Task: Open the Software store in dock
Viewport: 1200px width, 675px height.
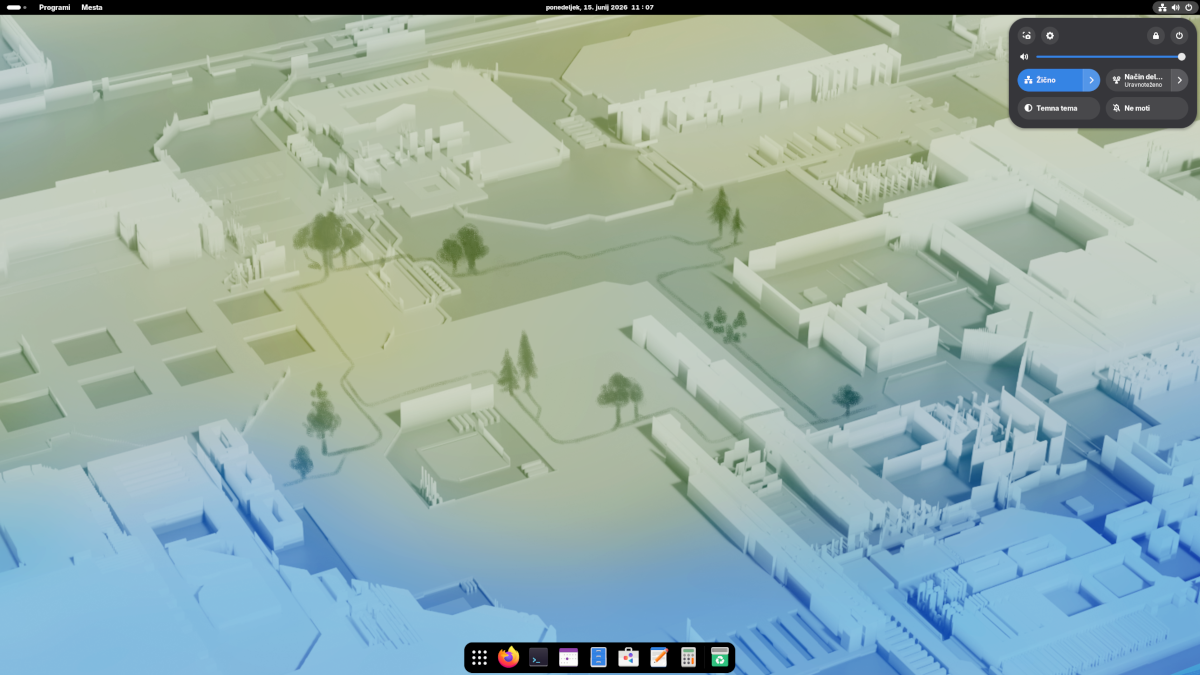Action: [629, 657]
